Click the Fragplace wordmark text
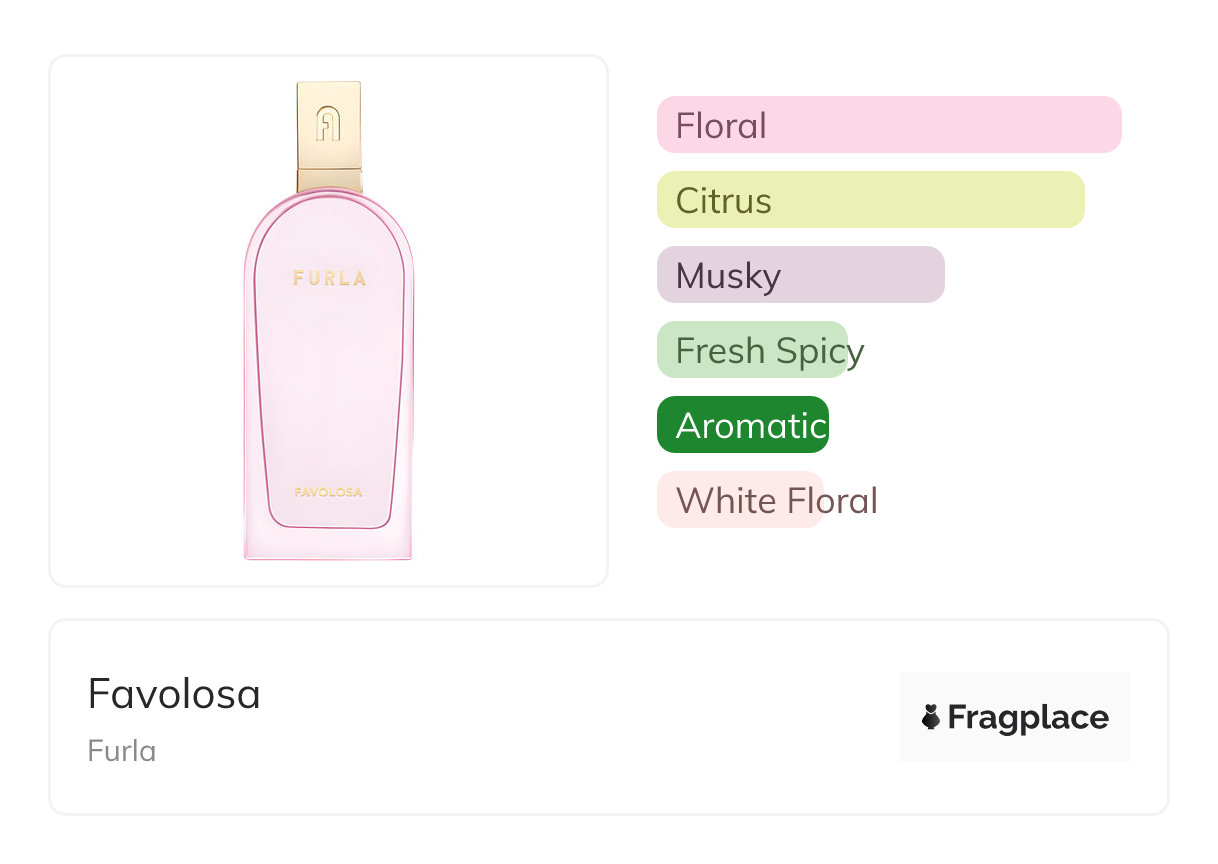 [x=1028, y=718]
